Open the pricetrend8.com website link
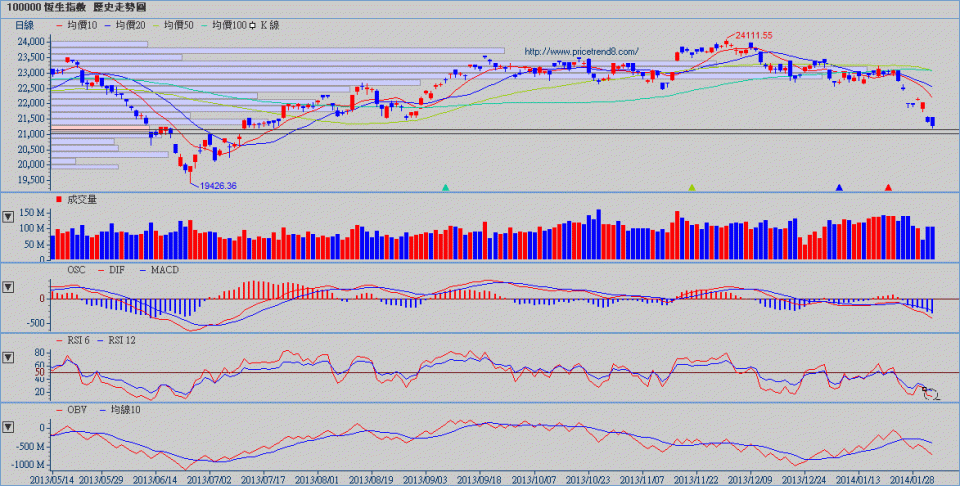This screenshot has height=486, width=960. (580, 51)
